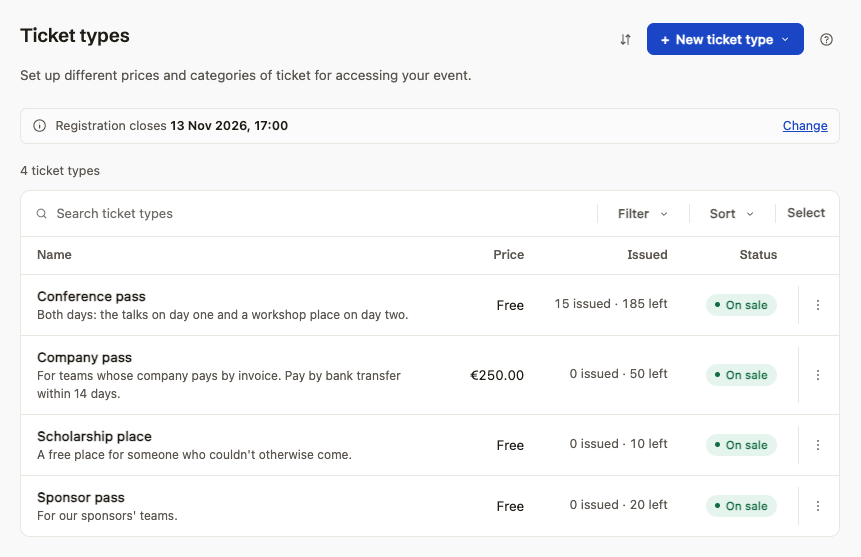
Task: Open the help question mark icon
Action: pyautogui.click(x=826, y=40)
